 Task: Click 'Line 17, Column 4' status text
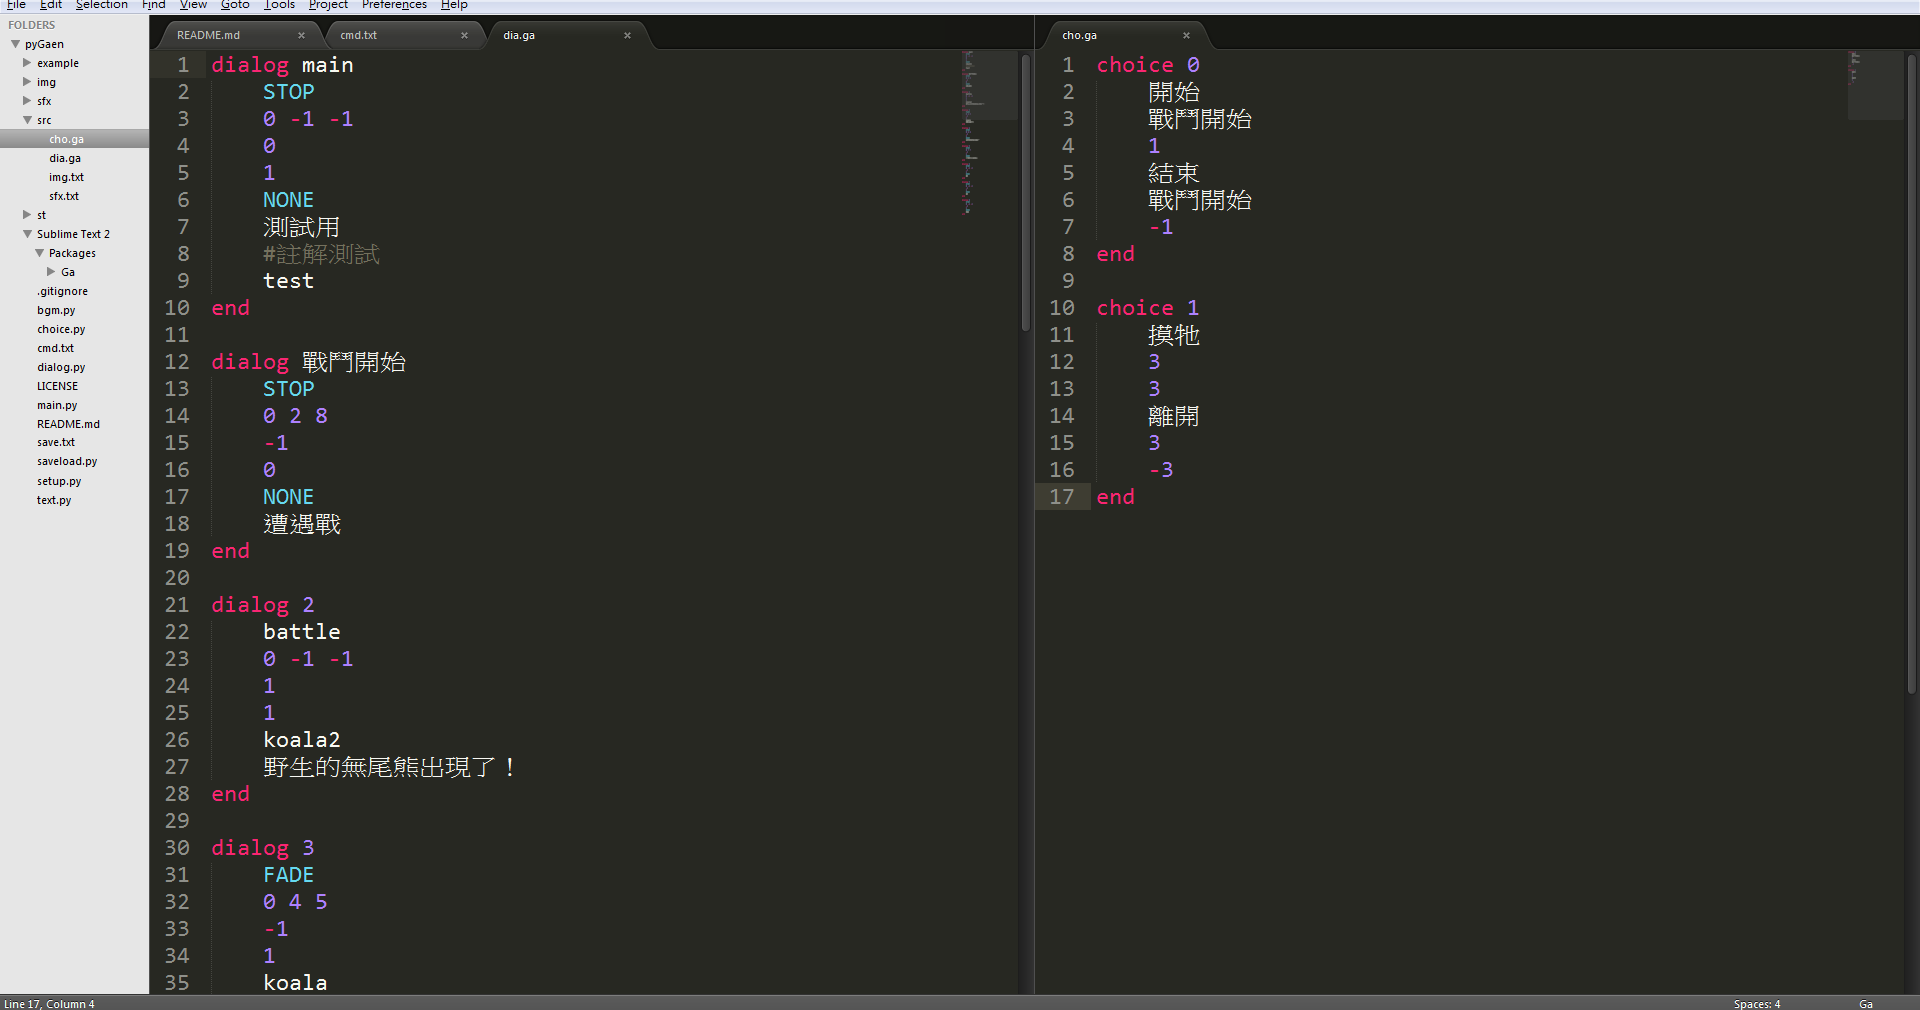click(49, 1003)
